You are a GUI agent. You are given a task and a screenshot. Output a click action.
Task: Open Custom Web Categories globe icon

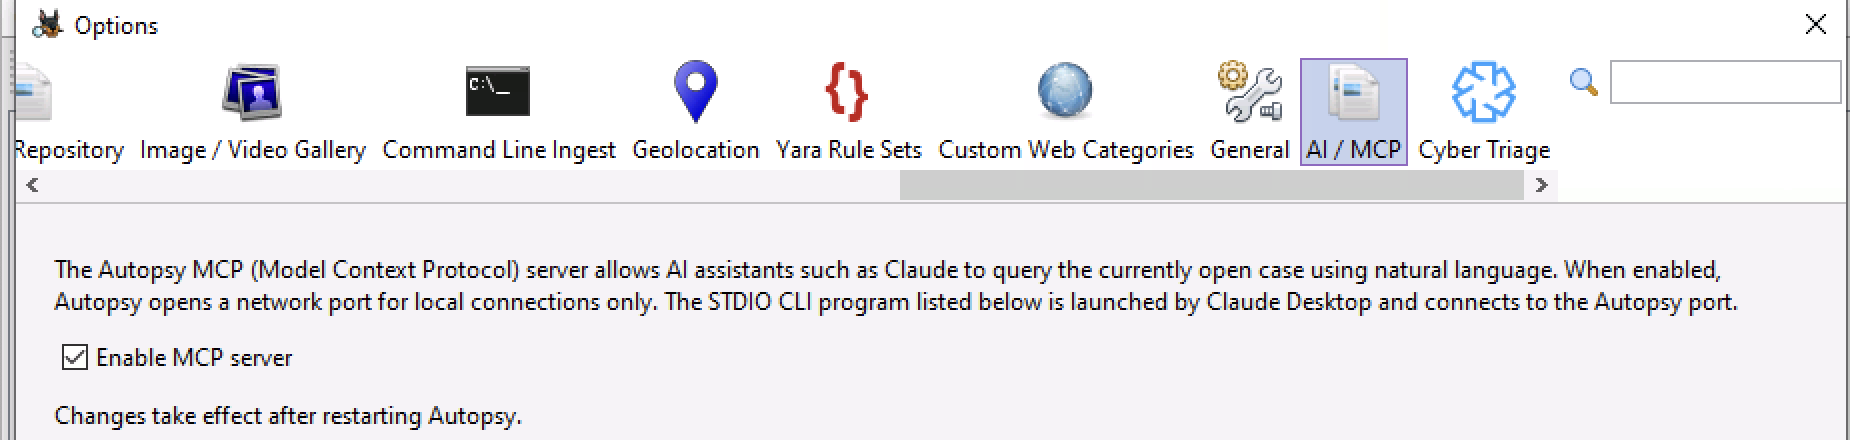[1065, 92]
